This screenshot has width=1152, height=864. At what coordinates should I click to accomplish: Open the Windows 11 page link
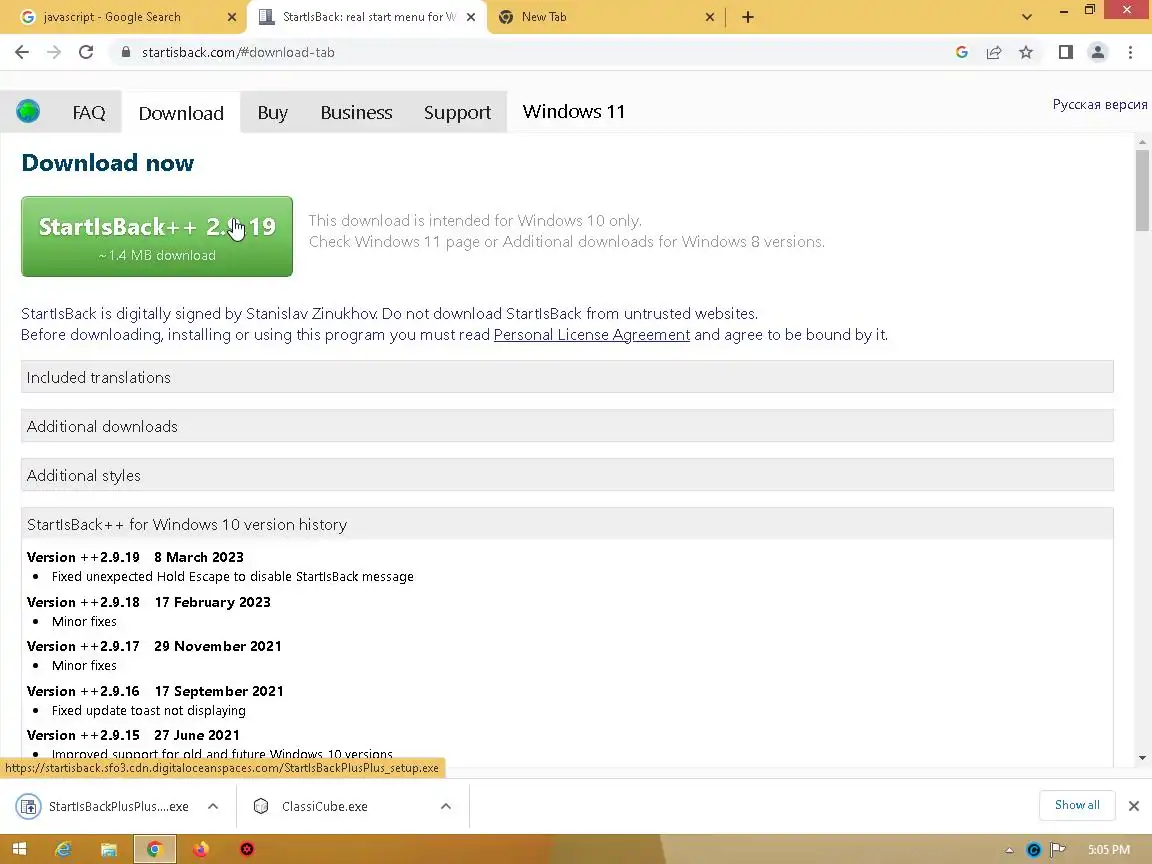[574, 112]
